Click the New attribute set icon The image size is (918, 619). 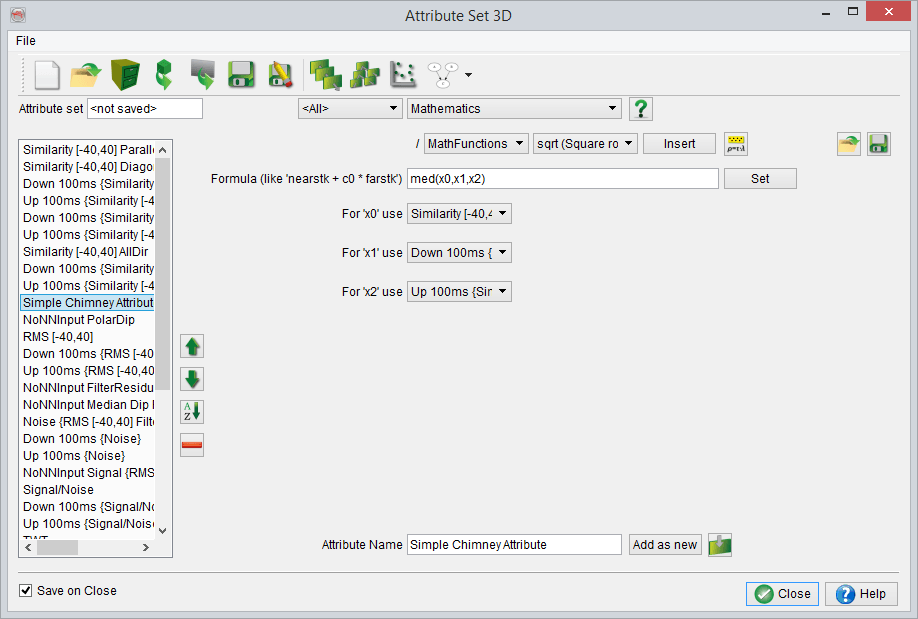(x=47, y=74)
